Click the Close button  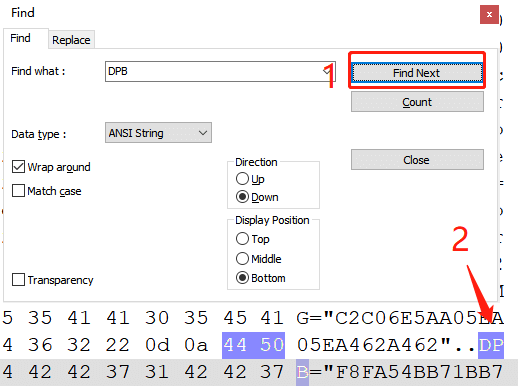coord(417,160)
